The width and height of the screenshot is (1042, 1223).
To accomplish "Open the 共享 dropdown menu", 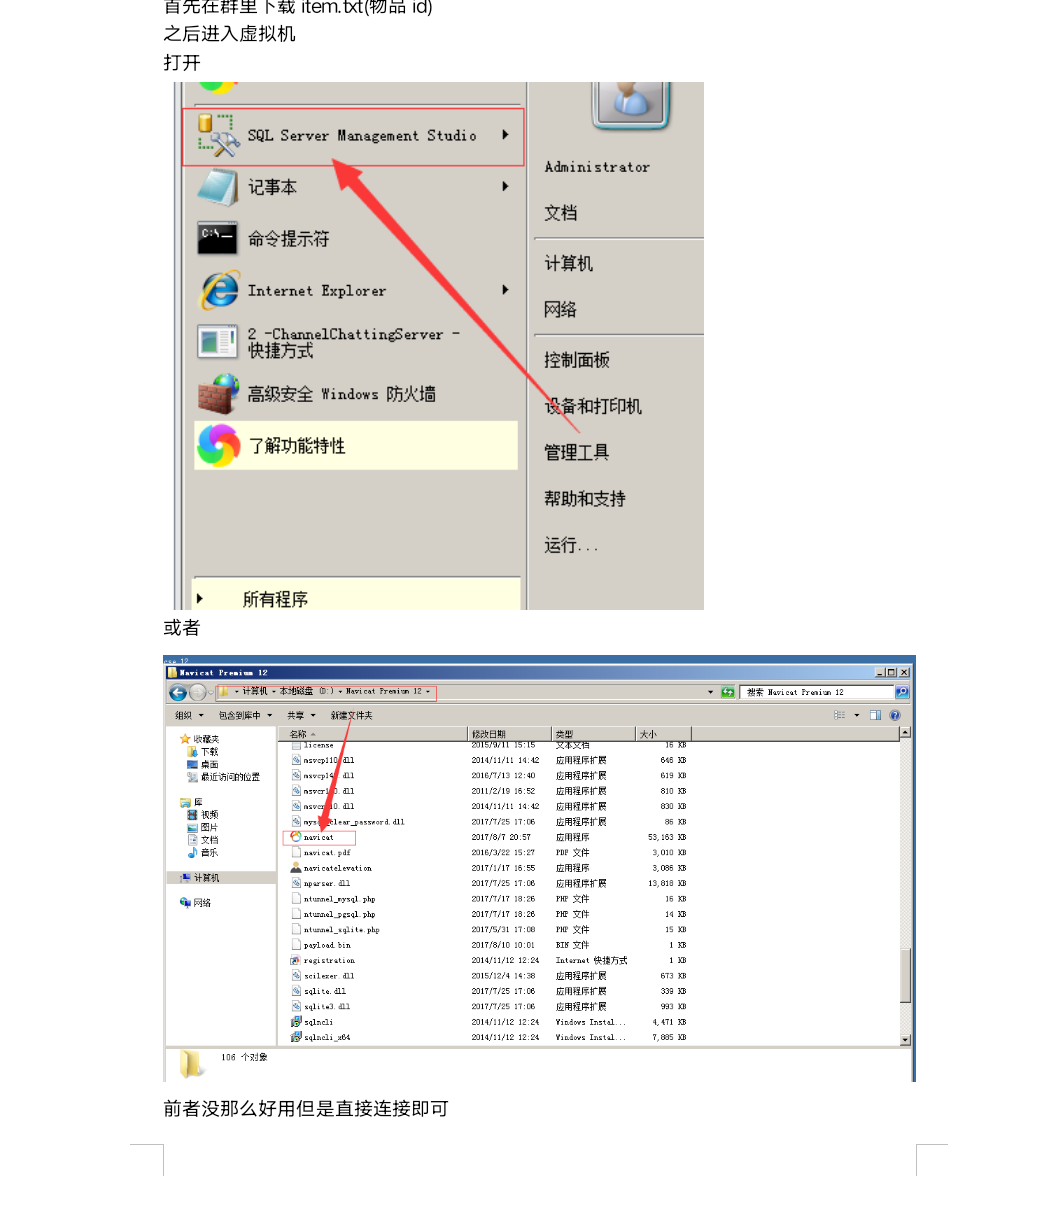I will [x=301, y=715].
